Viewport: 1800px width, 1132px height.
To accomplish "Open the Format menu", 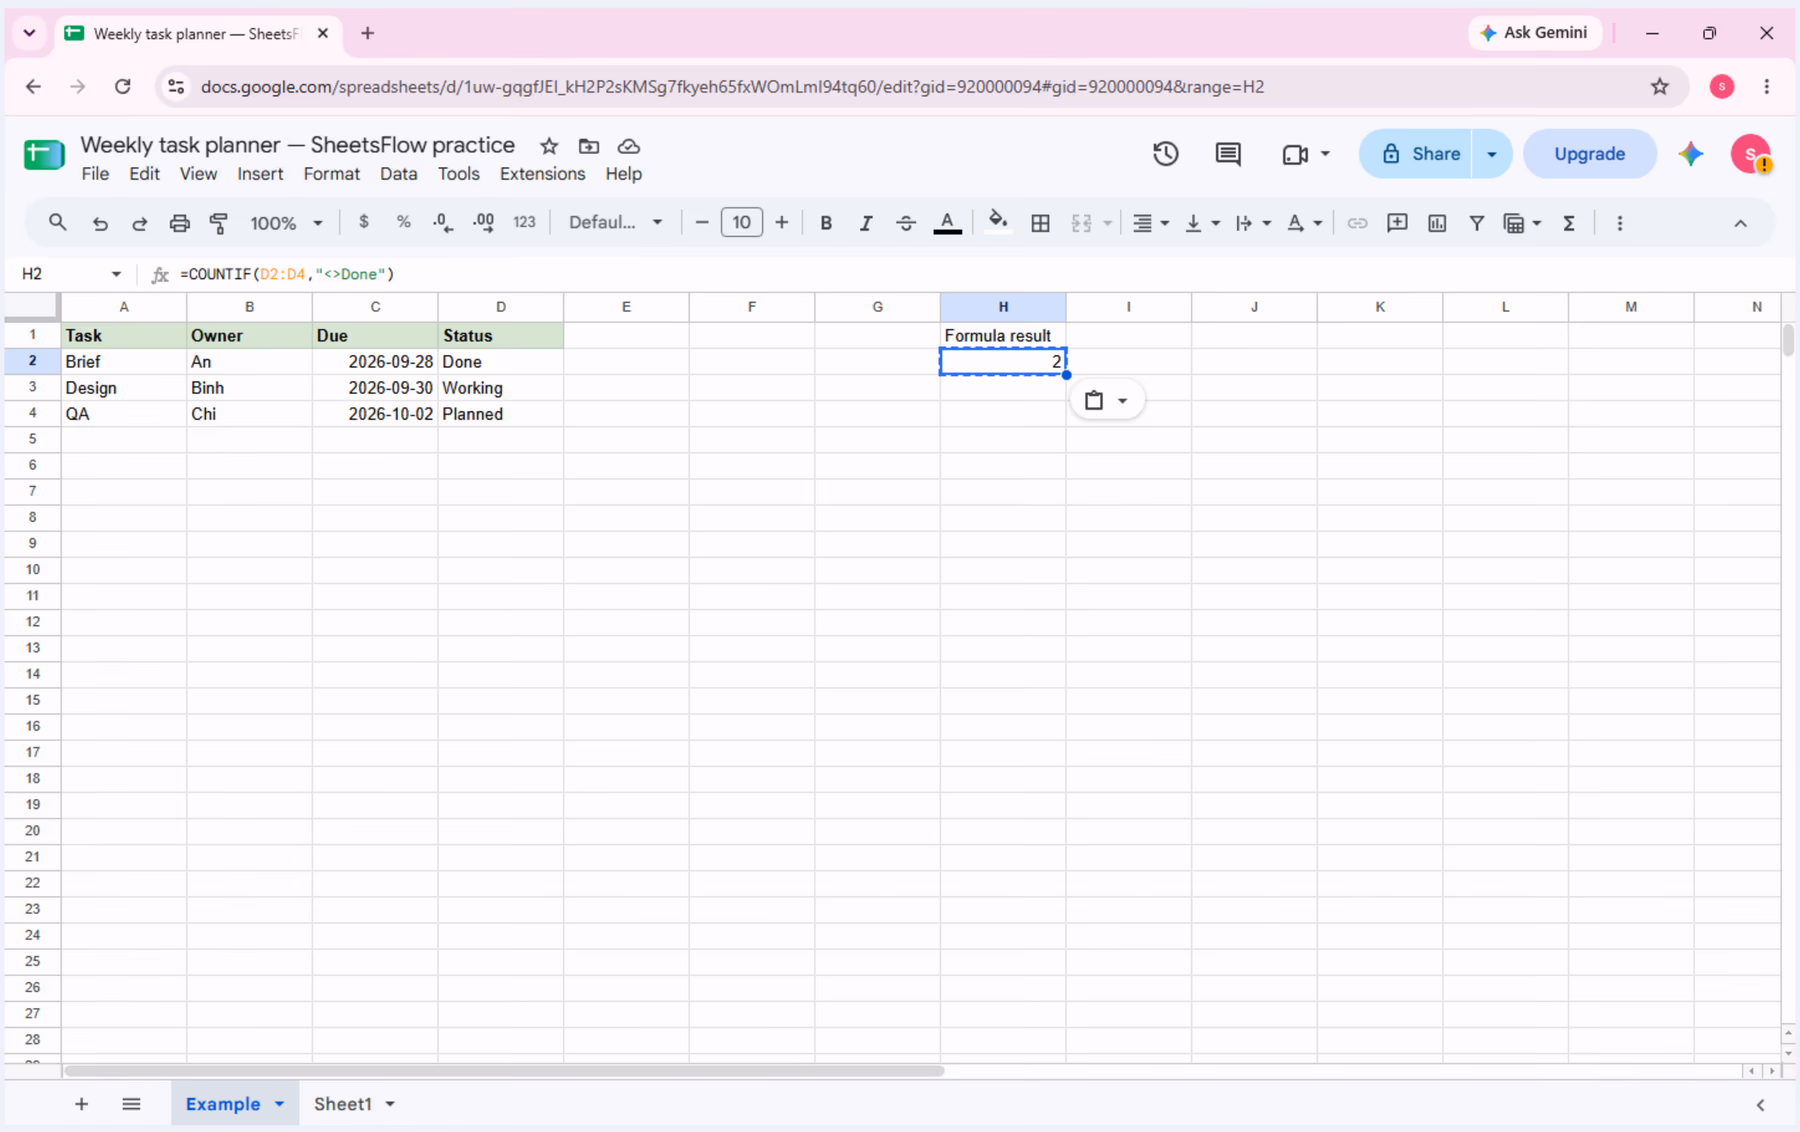I will pyautogui.click(x=331, y=174).
